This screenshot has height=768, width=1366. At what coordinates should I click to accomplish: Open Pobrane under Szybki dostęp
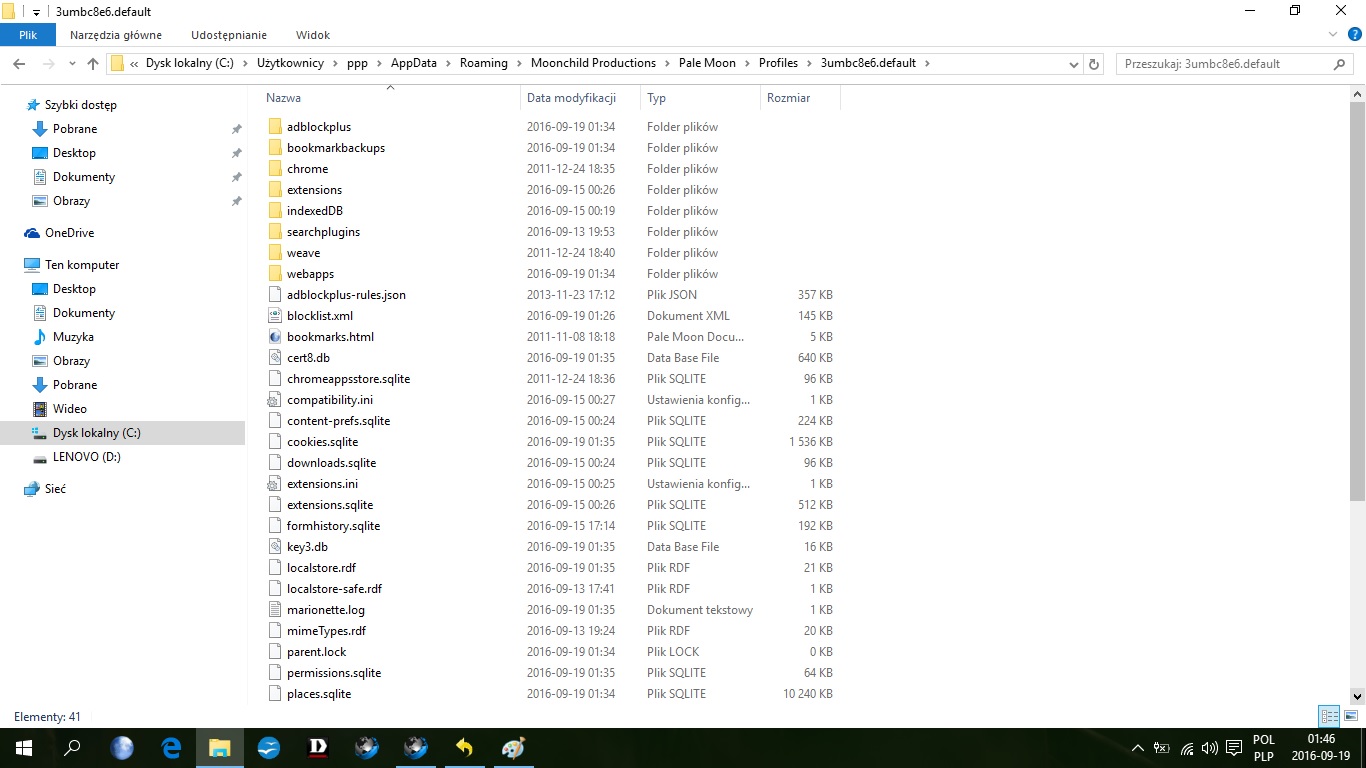(75, 129)
